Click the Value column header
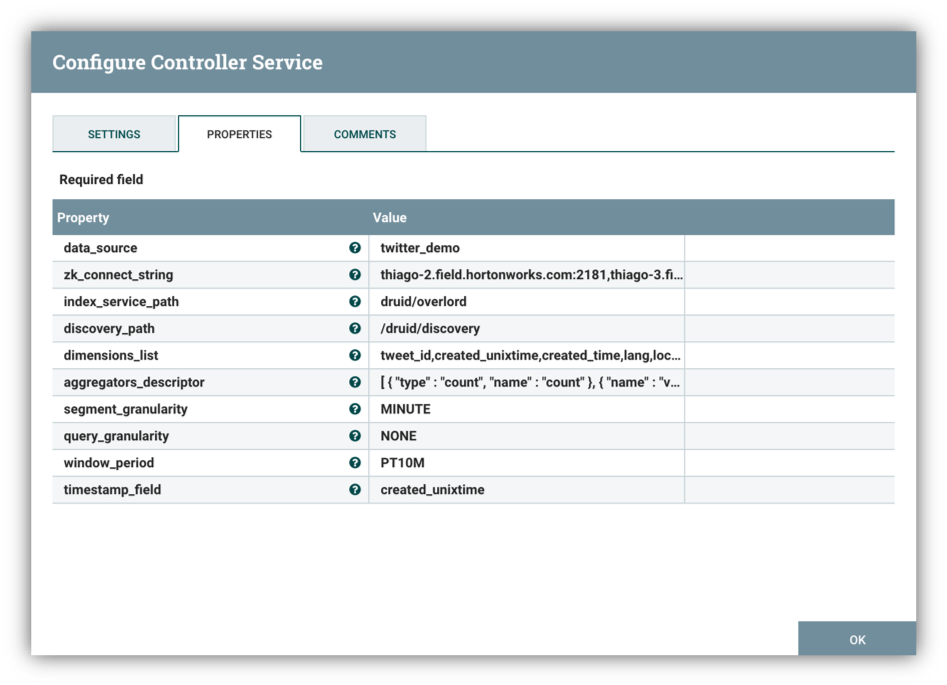Viewport: 947px width, 685px height. (390, 217)
